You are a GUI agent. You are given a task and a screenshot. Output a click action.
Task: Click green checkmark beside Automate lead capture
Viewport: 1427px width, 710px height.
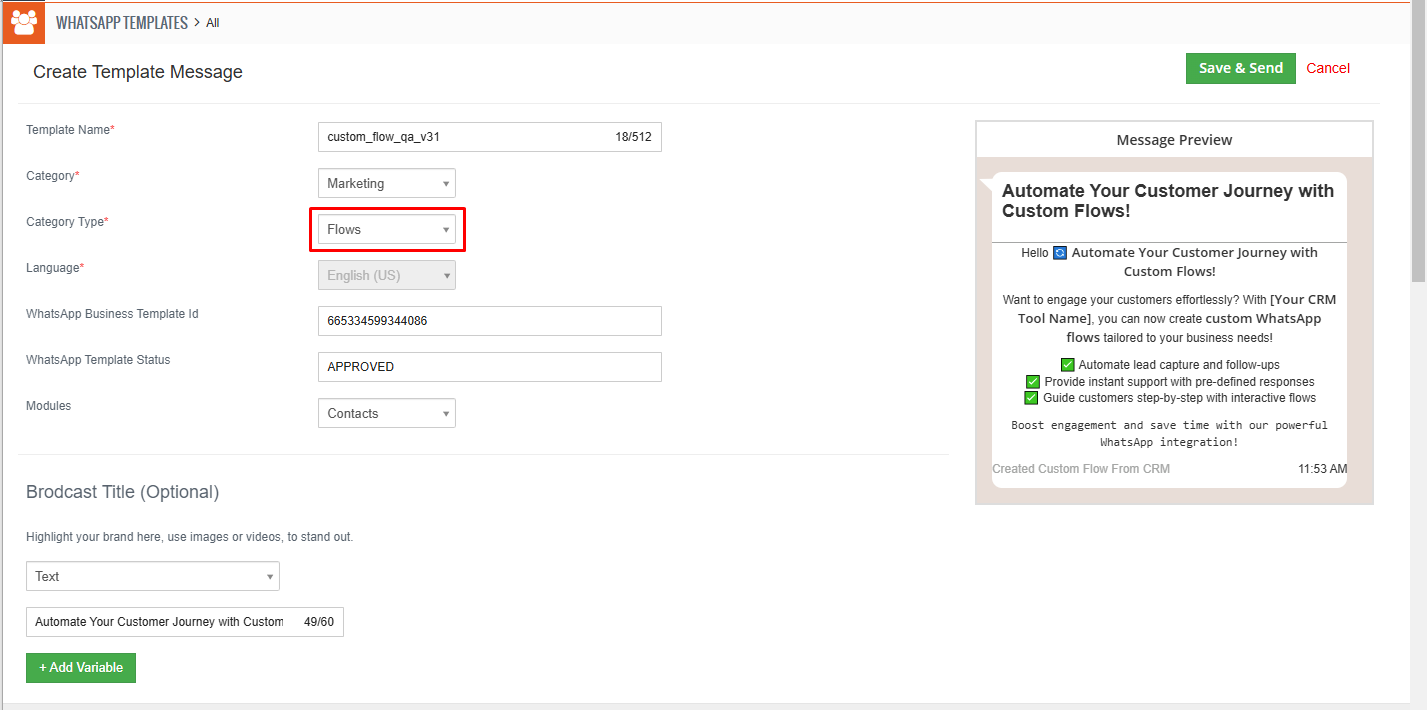click(1068, 365)
